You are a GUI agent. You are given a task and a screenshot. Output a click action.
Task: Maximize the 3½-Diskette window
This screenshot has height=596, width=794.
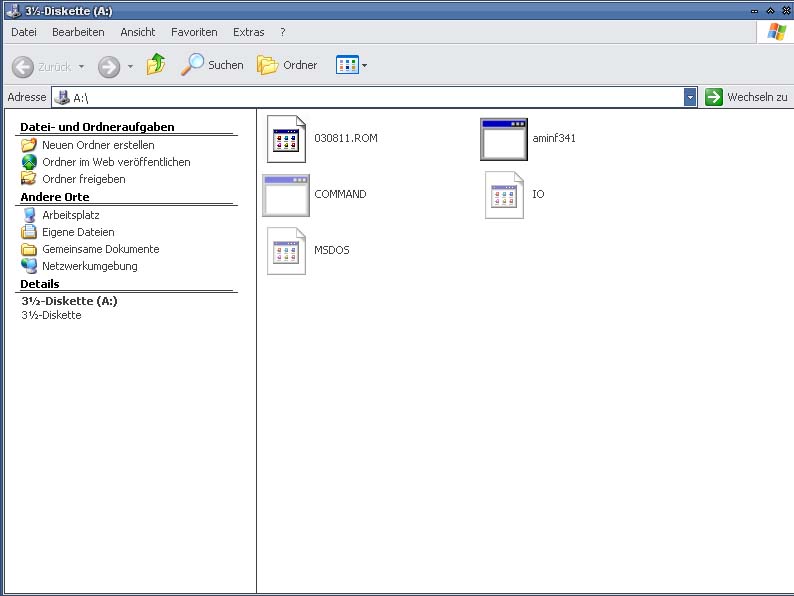pos(770,11)
